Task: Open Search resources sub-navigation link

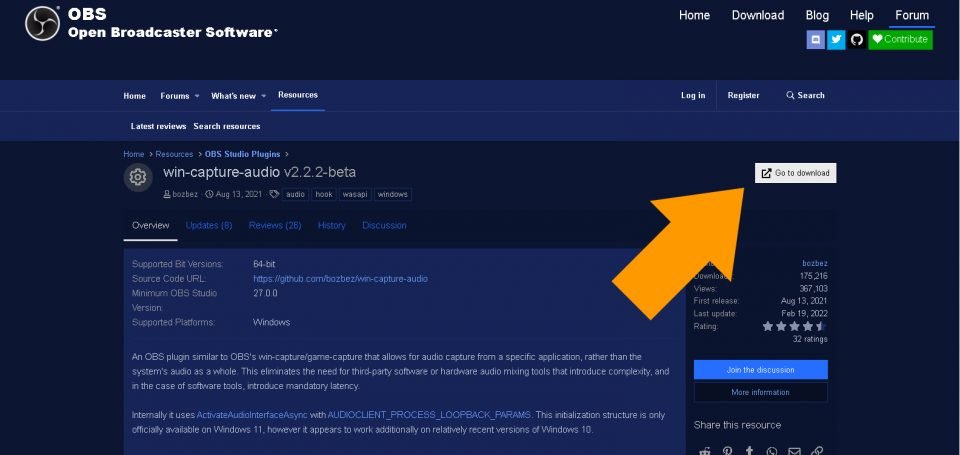Action: pos(227,126)
